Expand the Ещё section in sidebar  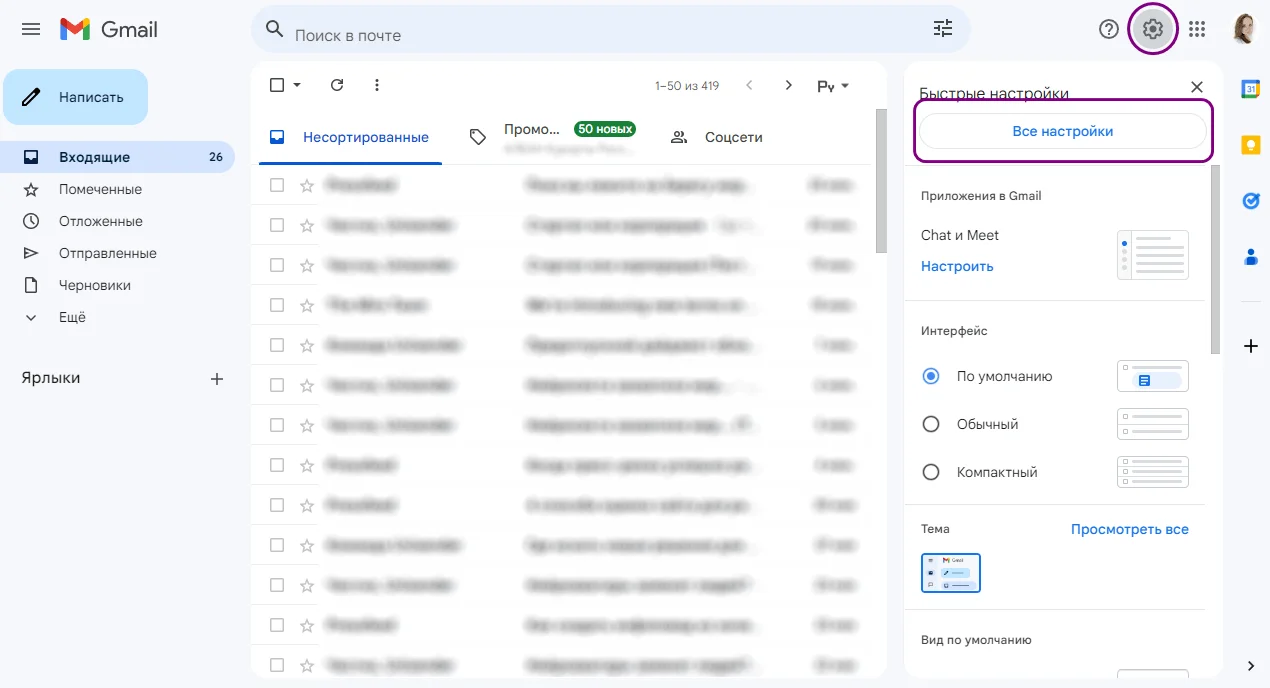tap(72, 317)
